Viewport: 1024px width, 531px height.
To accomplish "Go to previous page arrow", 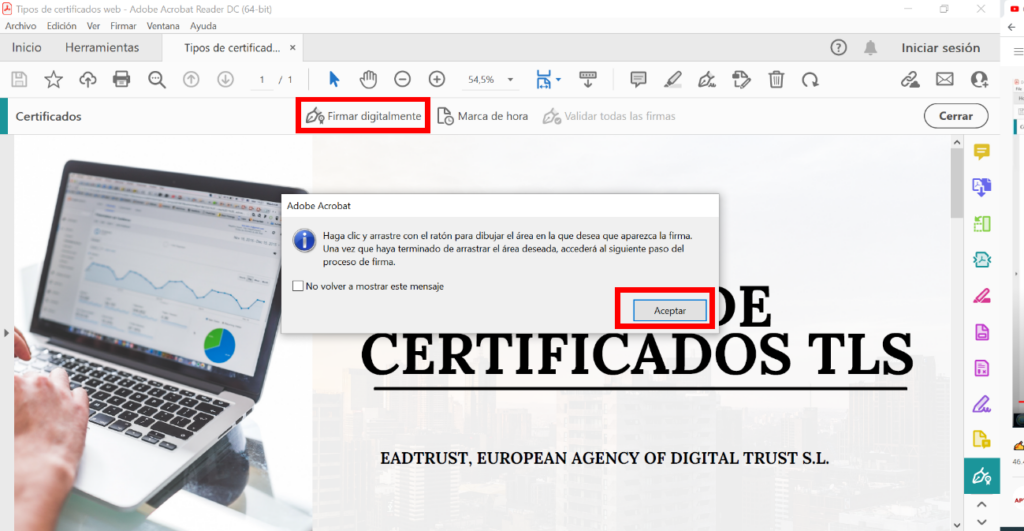I will point(191,80).
